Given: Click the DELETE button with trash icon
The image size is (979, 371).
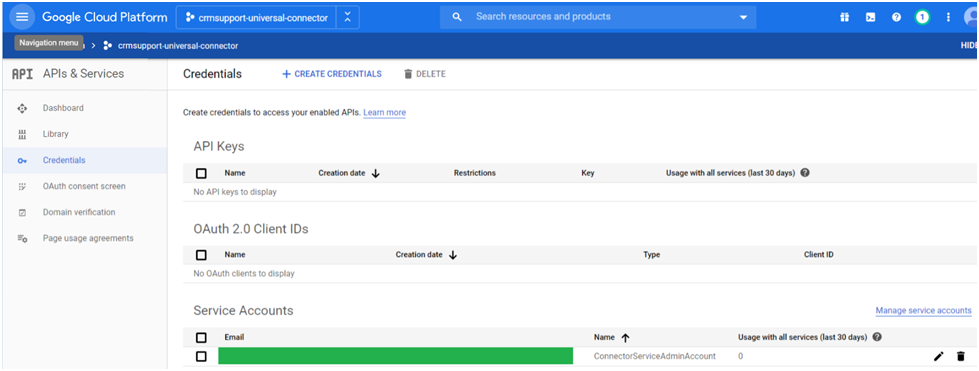Looking at the screenshot, I should pos(425,74).
